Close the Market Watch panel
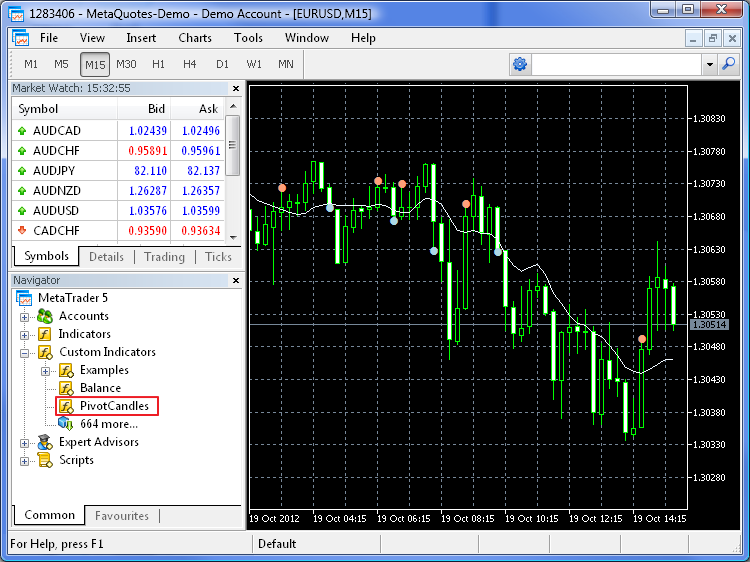 coord(236,88)
